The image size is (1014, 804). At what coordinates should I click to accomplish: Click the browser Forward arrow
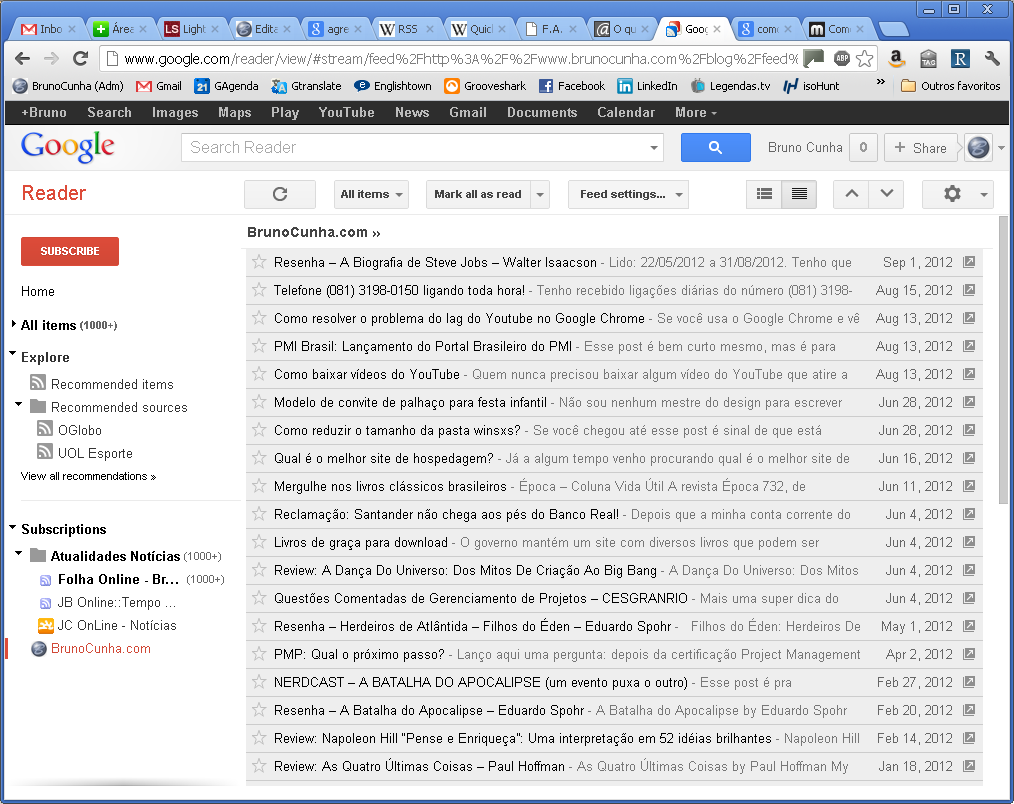pyautogui.click(x=51, y=59)
